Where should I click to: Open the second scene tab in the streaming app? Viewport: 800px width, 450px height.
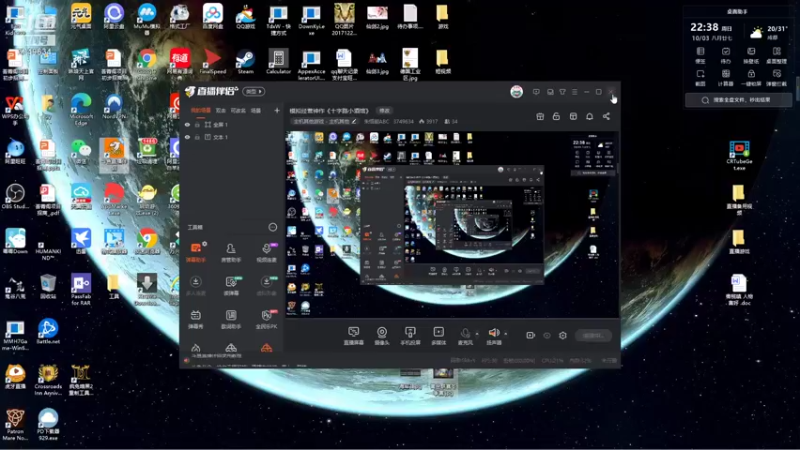click(220, 110)
